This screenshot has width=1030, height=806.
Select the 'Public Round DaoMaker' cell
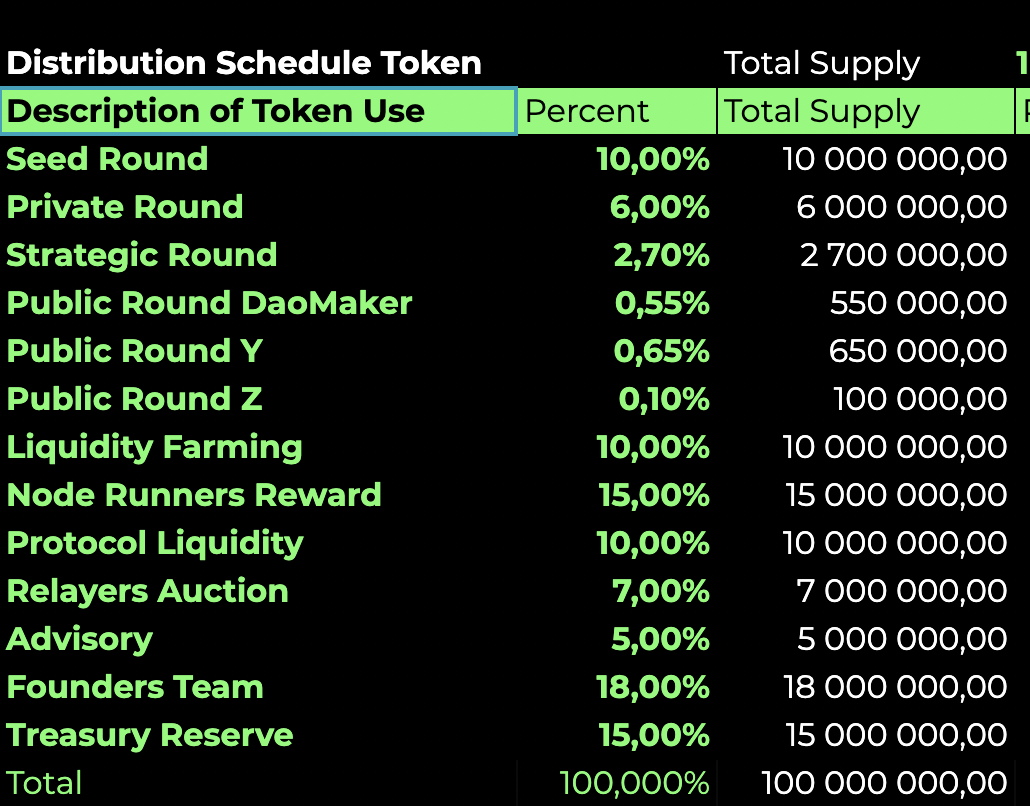tap(209, 303)
